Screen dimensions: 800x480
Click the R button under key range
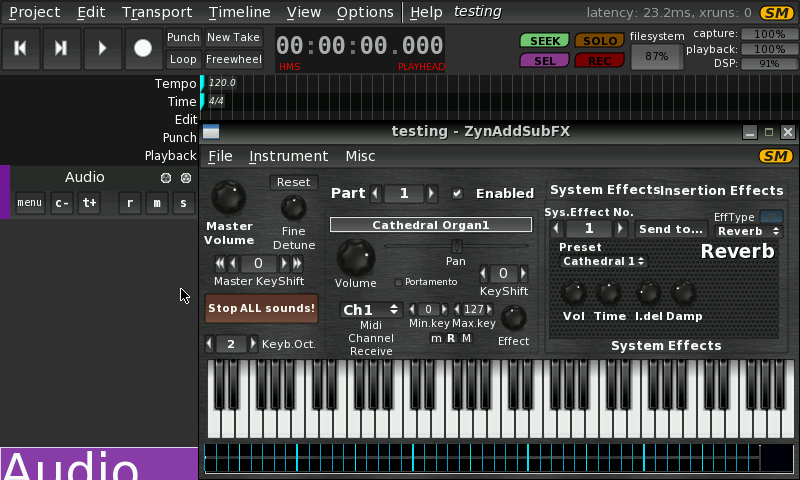[451, 338]
